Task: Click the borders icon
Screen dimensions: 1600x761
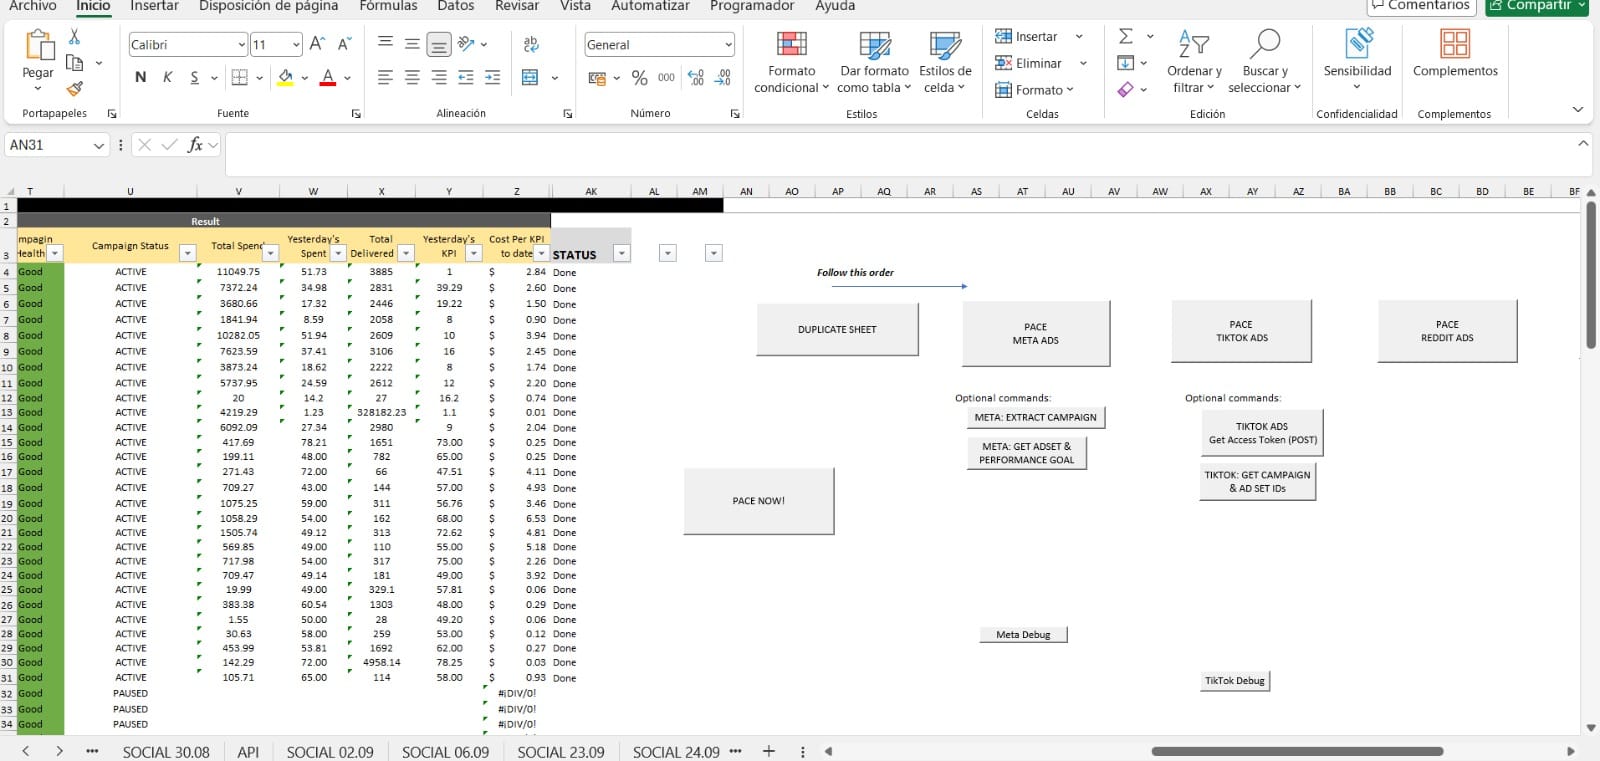Action: pyautogui.click(x=239, y=77)
